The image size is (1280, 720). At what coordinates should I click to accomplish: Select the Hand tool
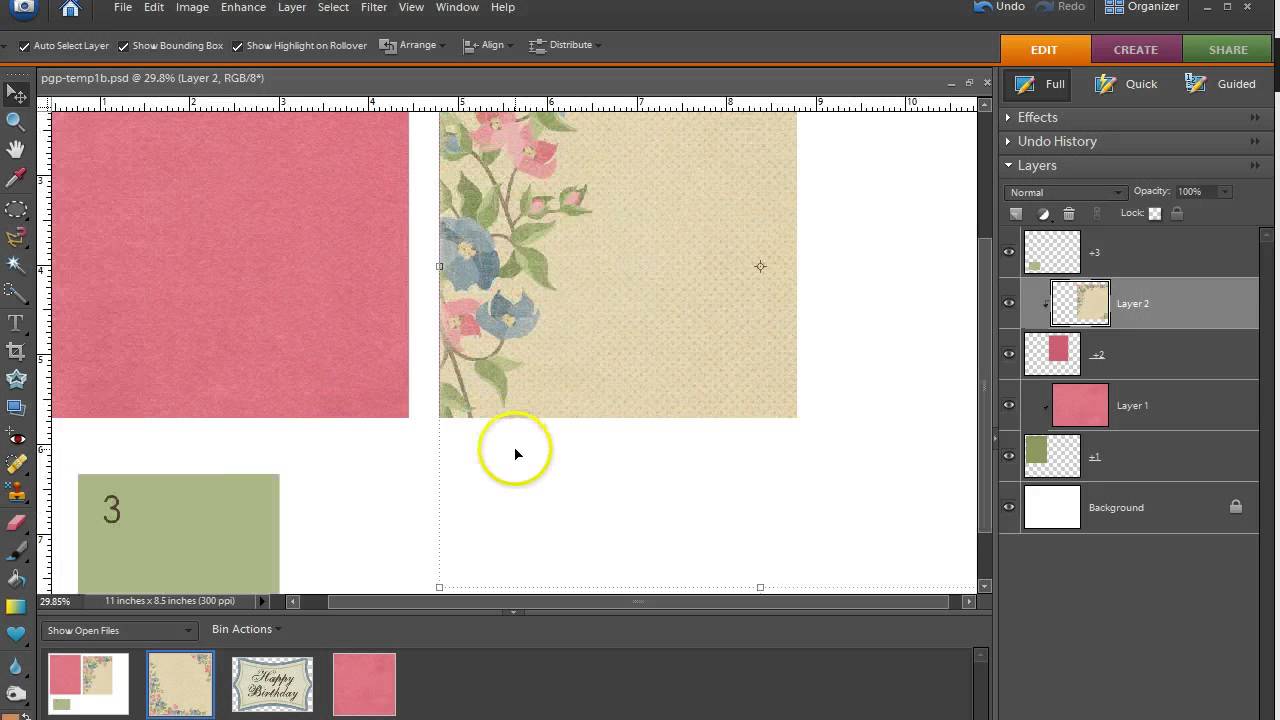[x=16, y=149]
